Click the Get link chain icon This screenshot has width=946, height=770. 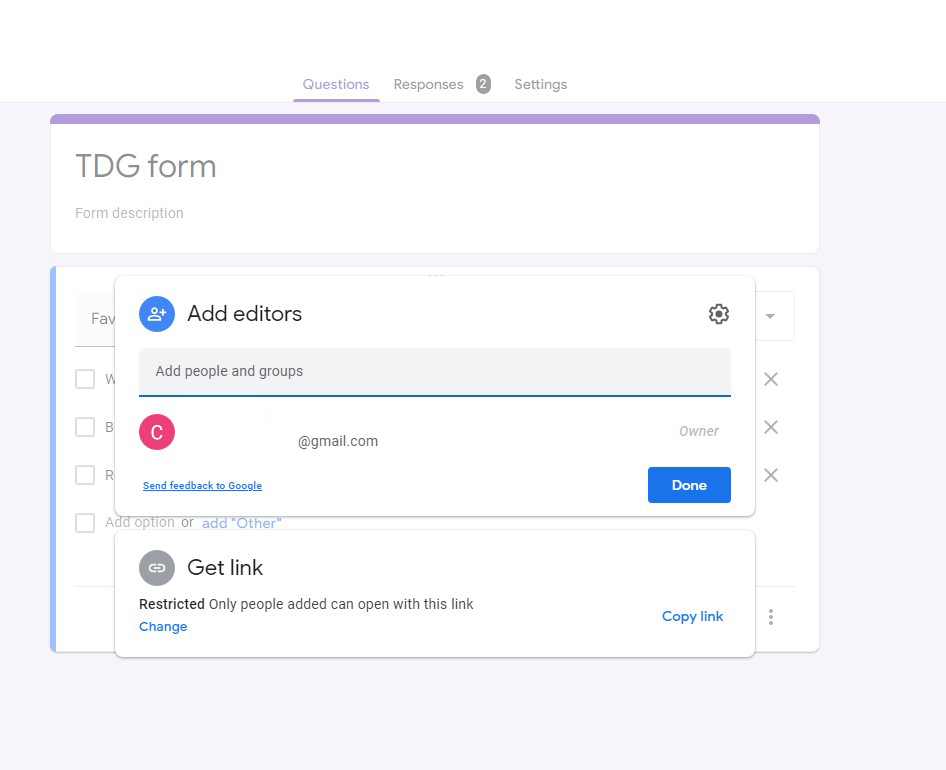click(157, 568)
